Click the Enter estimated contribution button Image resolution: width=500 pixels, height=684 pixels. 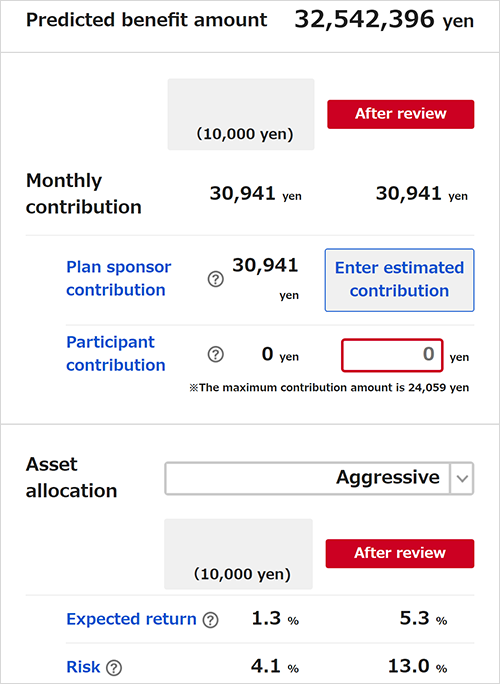[x=399, y=280]
